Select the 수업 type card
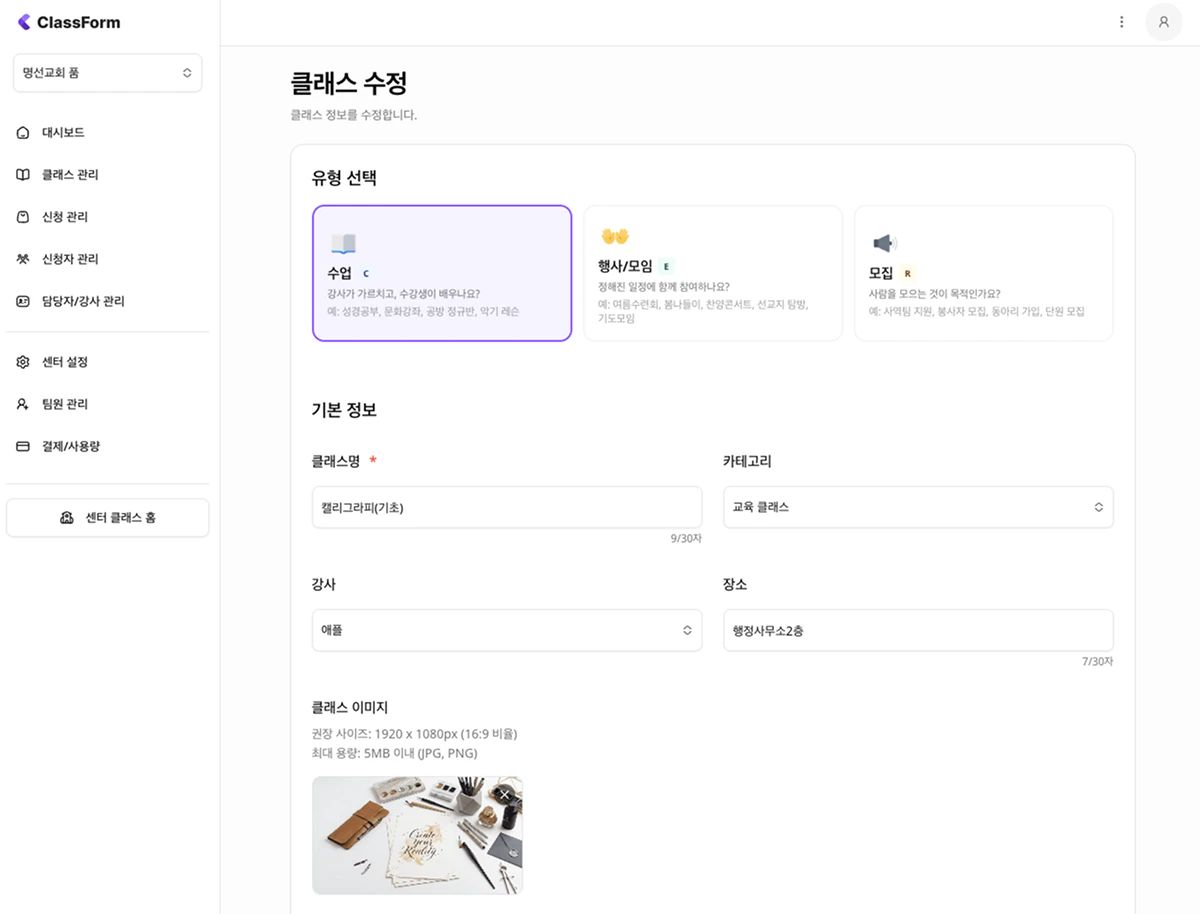1200x914 pixels. pyautogui.click(x=442, y=273)
